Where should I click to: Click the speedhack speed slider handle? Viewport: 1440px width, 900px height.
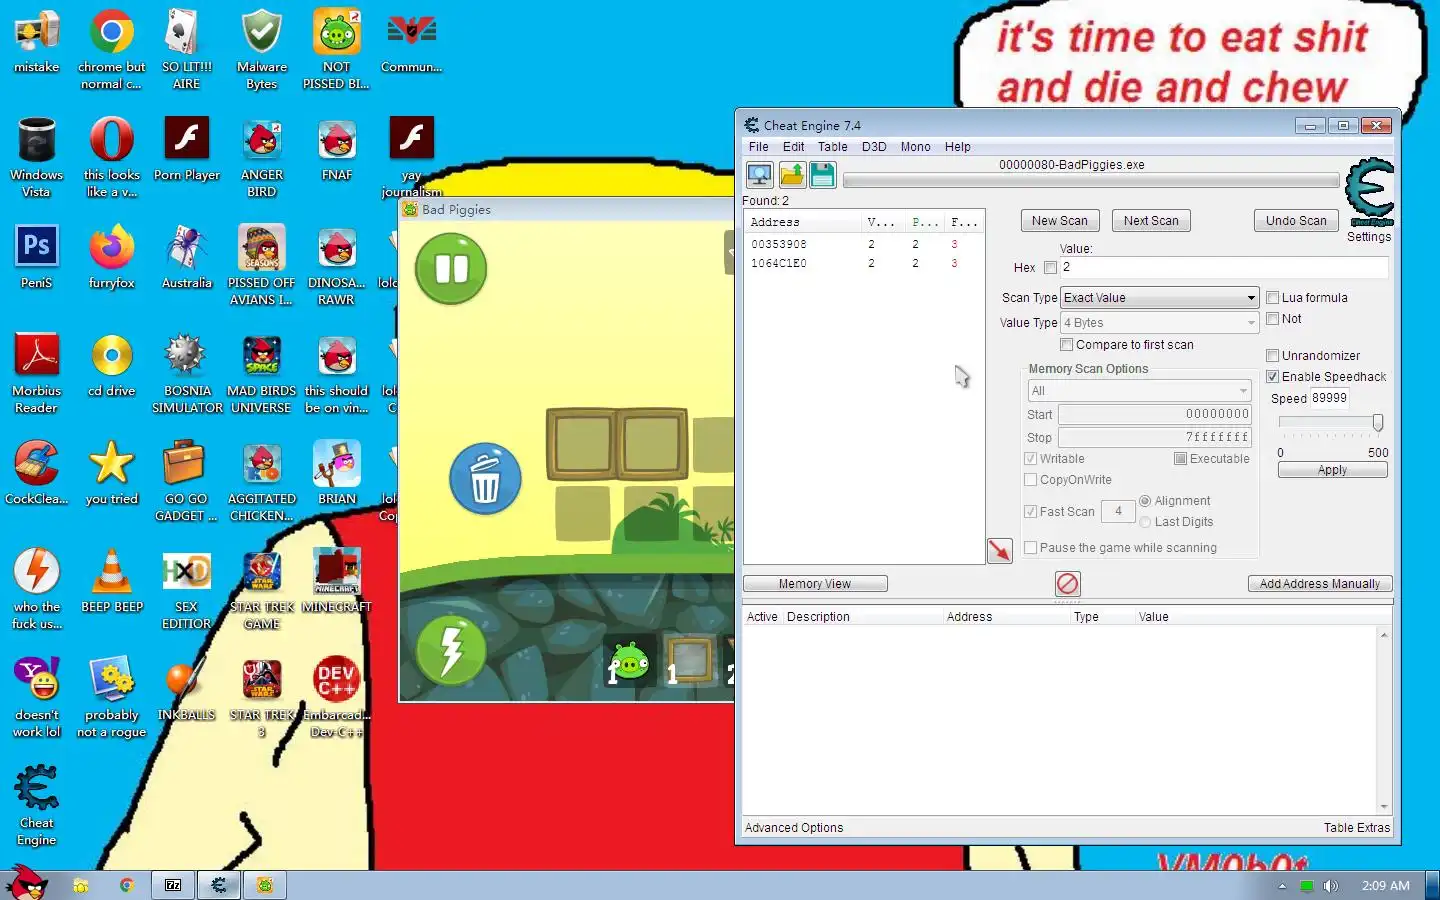(1378, 423)
